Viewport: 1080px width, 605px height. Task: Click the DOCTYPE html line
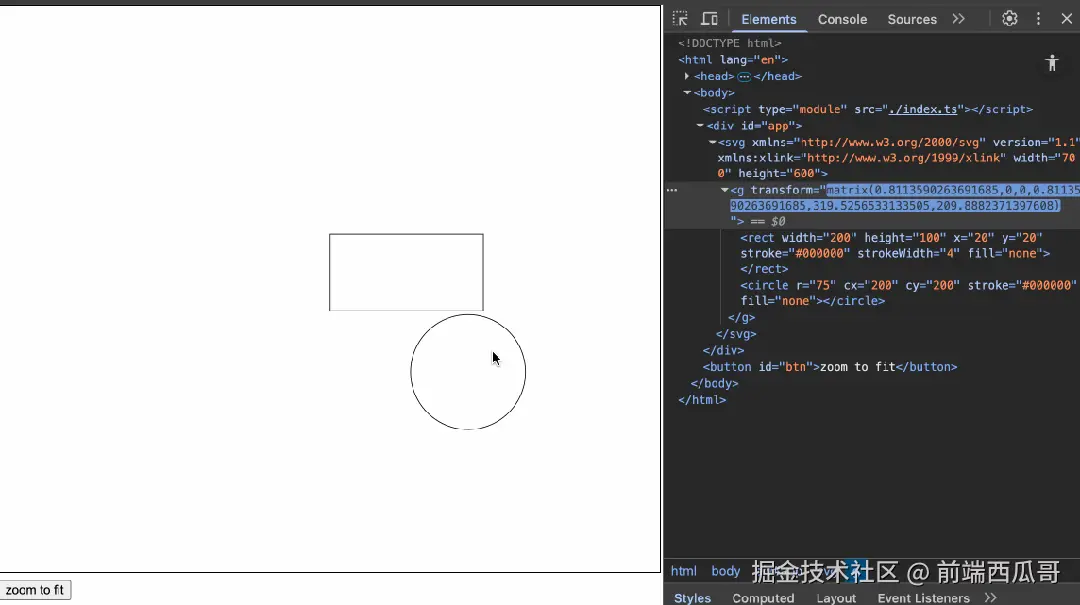point(729,43)
